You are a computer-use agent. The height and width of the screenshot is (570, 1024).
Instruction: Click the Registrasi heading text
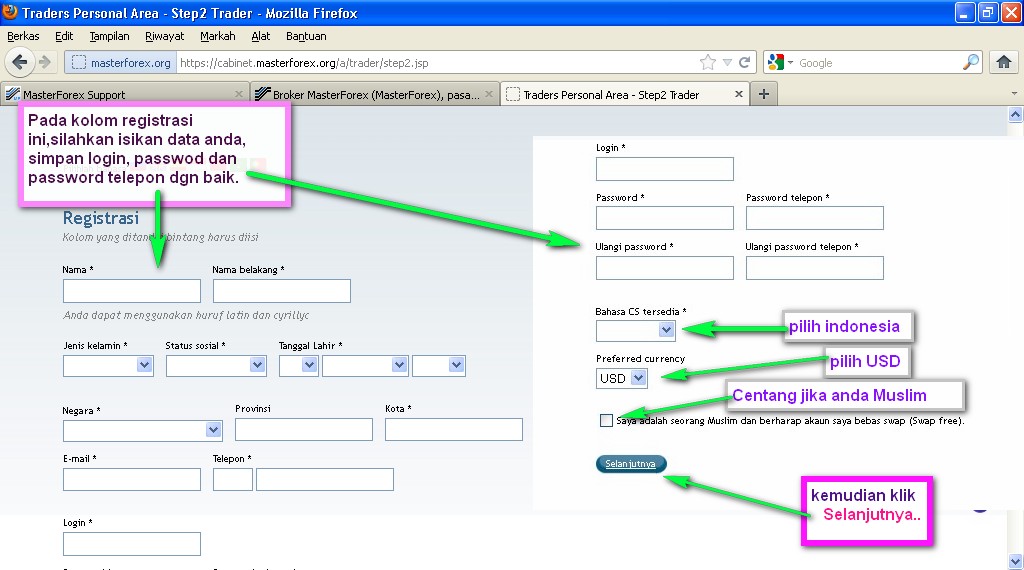(x=101, y=218)
